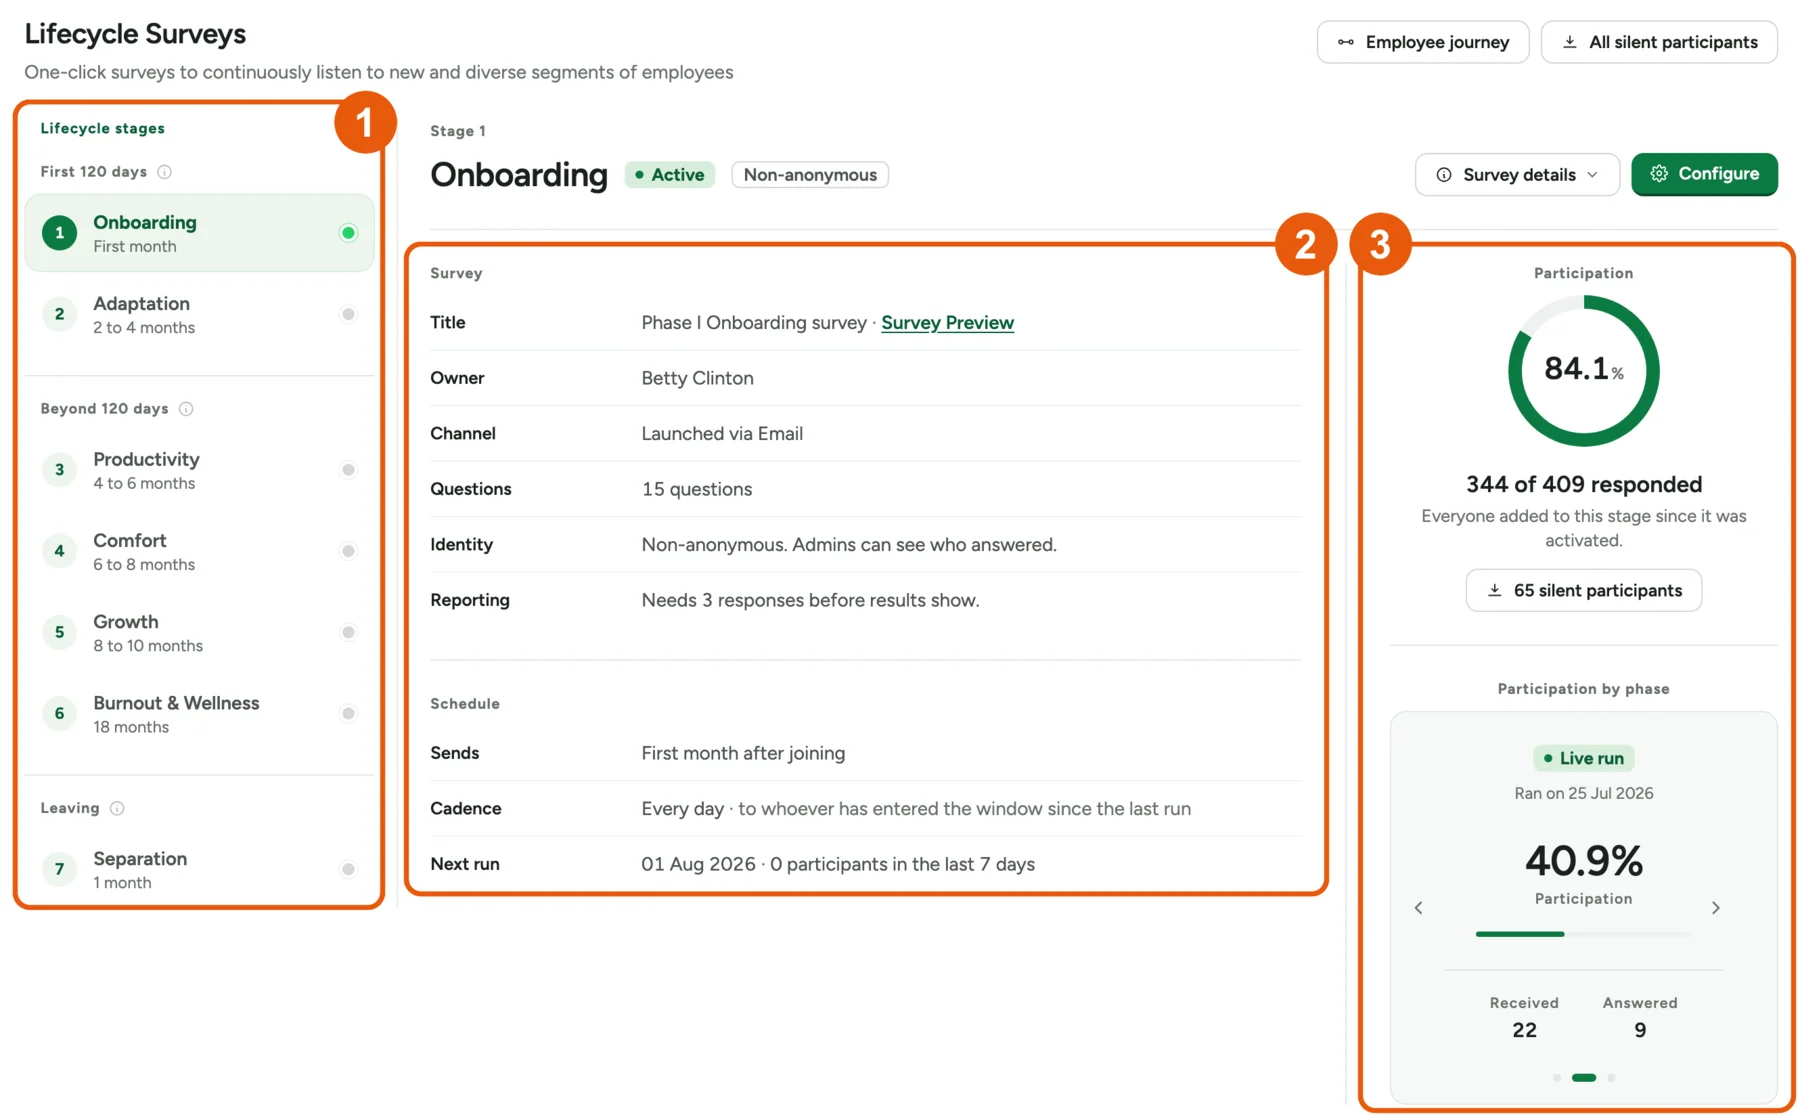Click the last carousel pagination dot

(x=1611, y=1078)
